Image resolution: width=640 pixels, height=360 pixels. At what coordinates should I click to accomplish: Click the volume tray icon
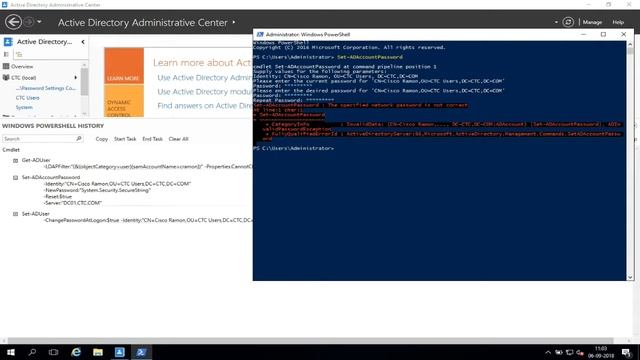click(x=580, y=353)
